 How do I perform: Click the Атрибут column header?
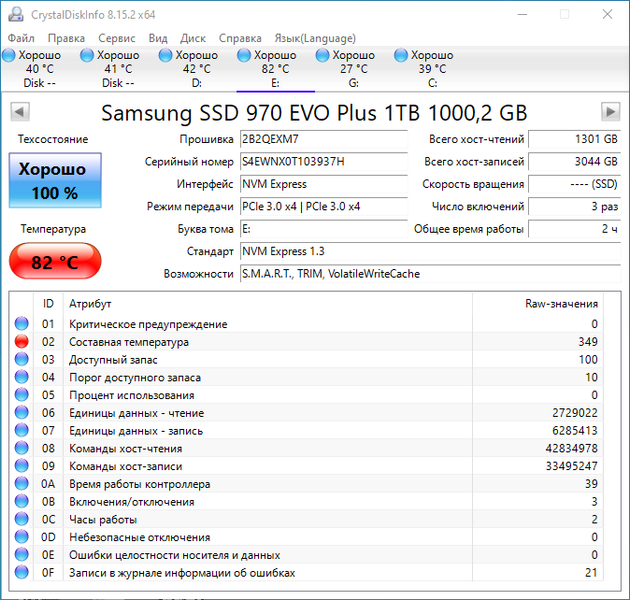point(268,304)
